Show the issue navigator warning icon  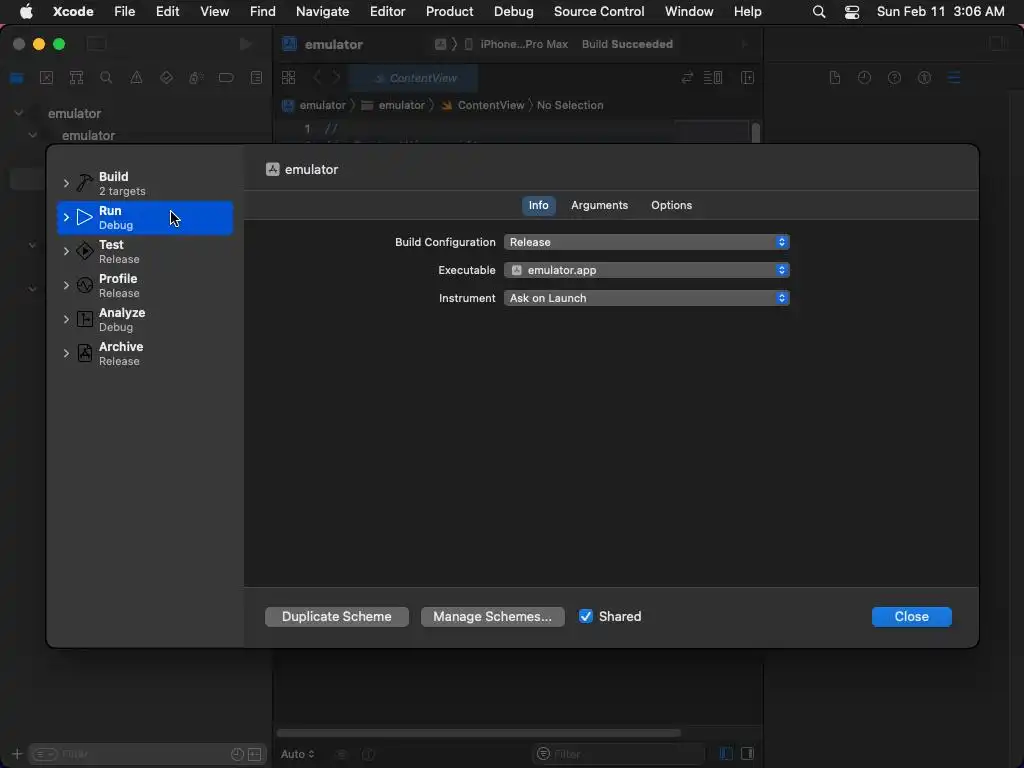tap(136, 78)
